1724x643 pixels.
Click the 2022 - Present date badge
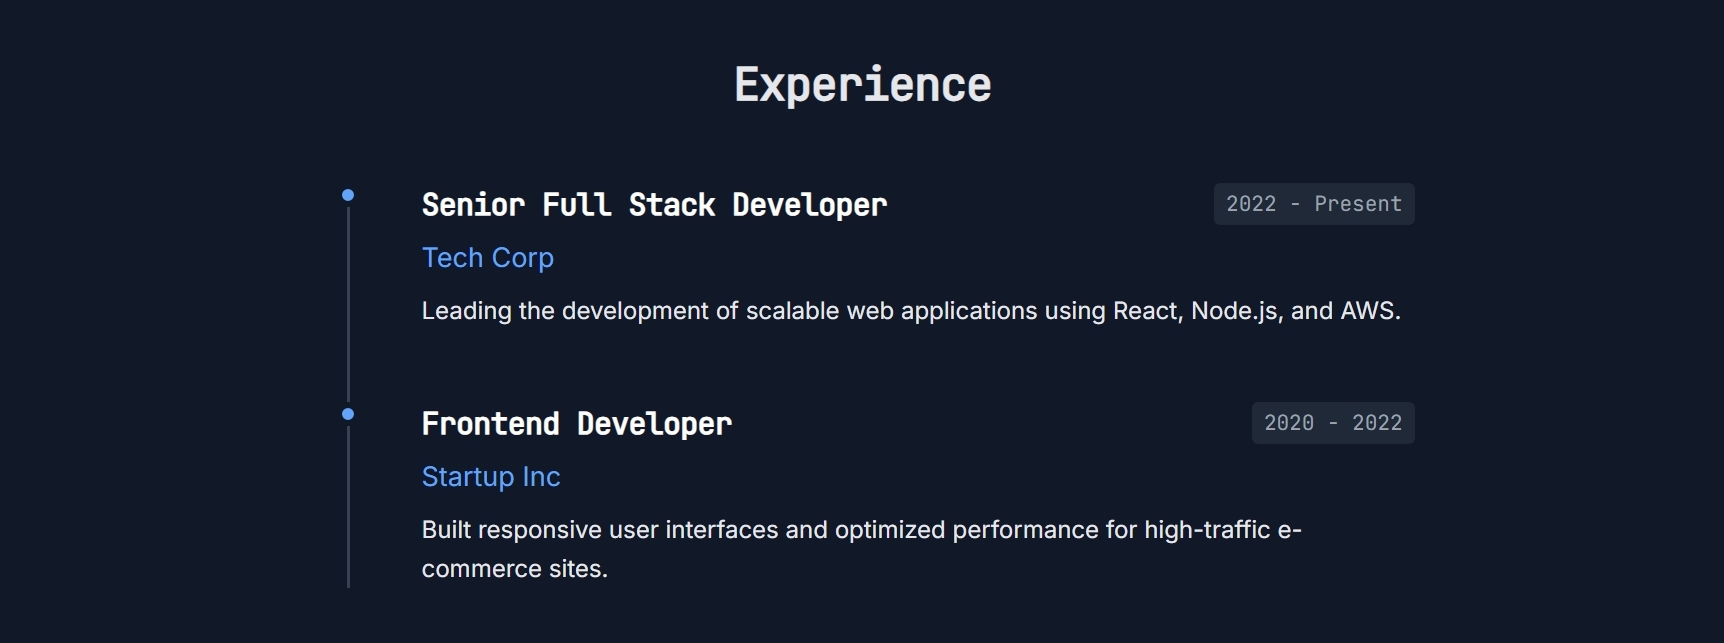(x=1313, y=204)
